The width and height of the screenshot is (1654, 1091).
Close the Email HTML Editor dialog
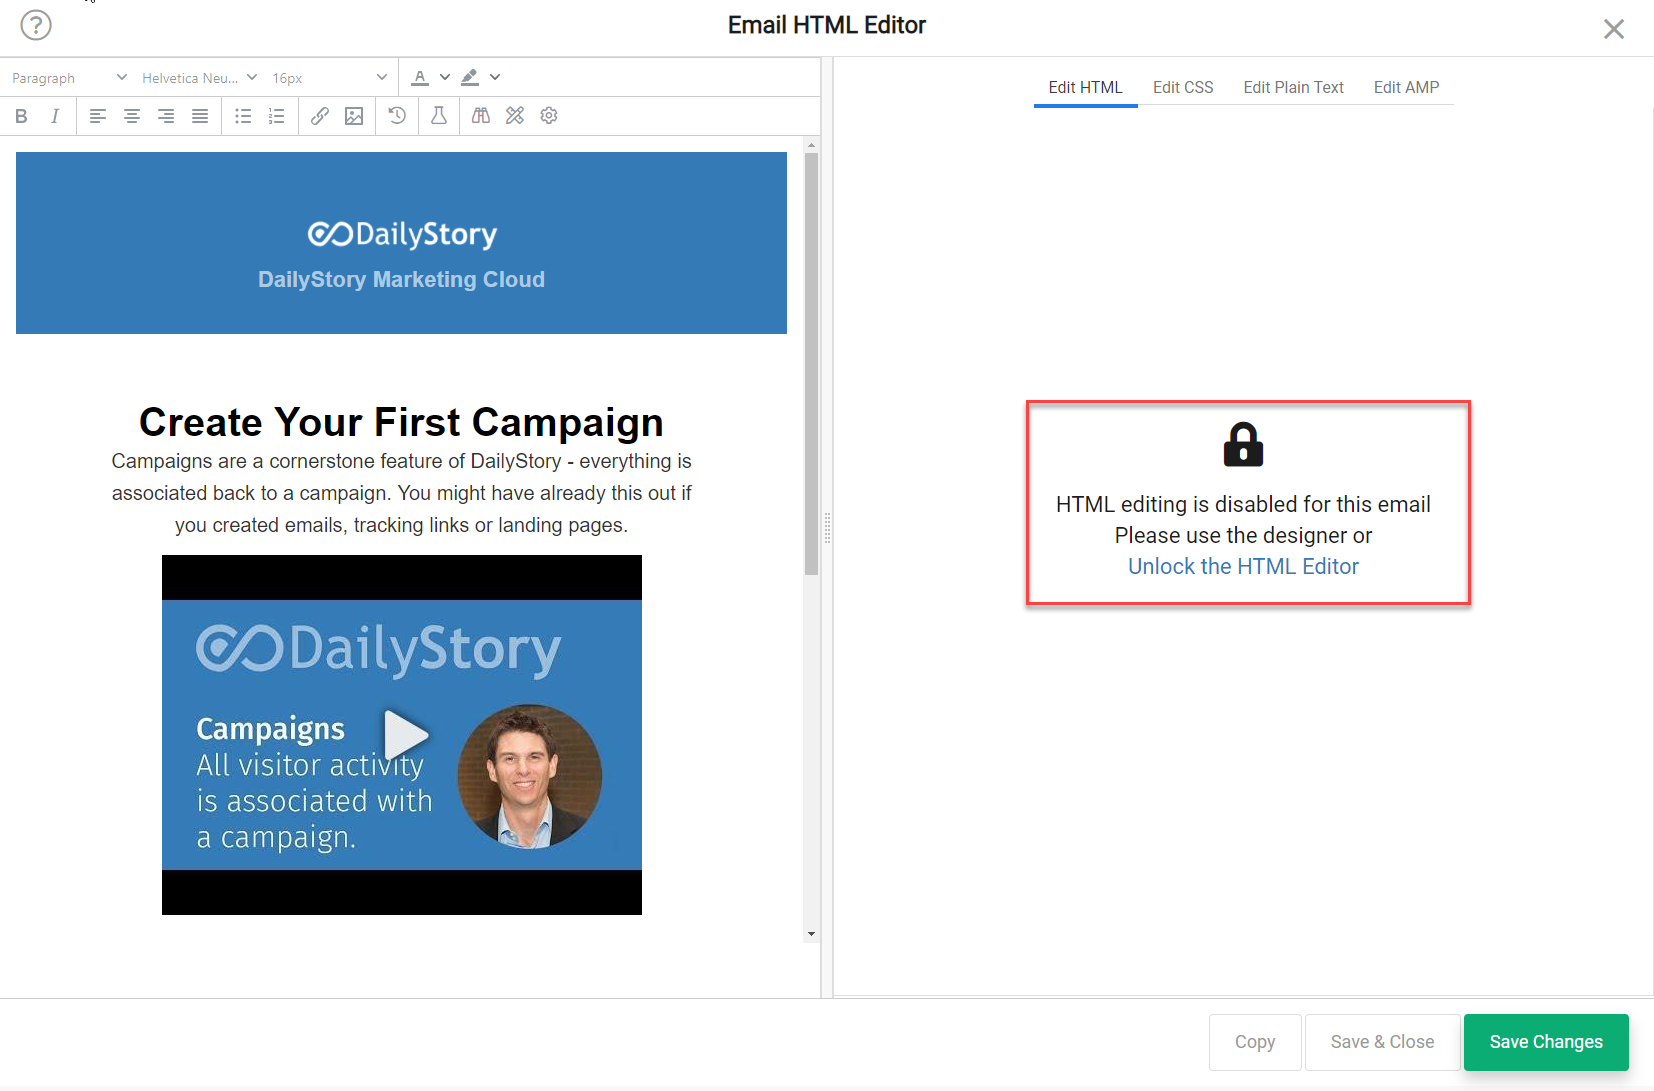1614,29
